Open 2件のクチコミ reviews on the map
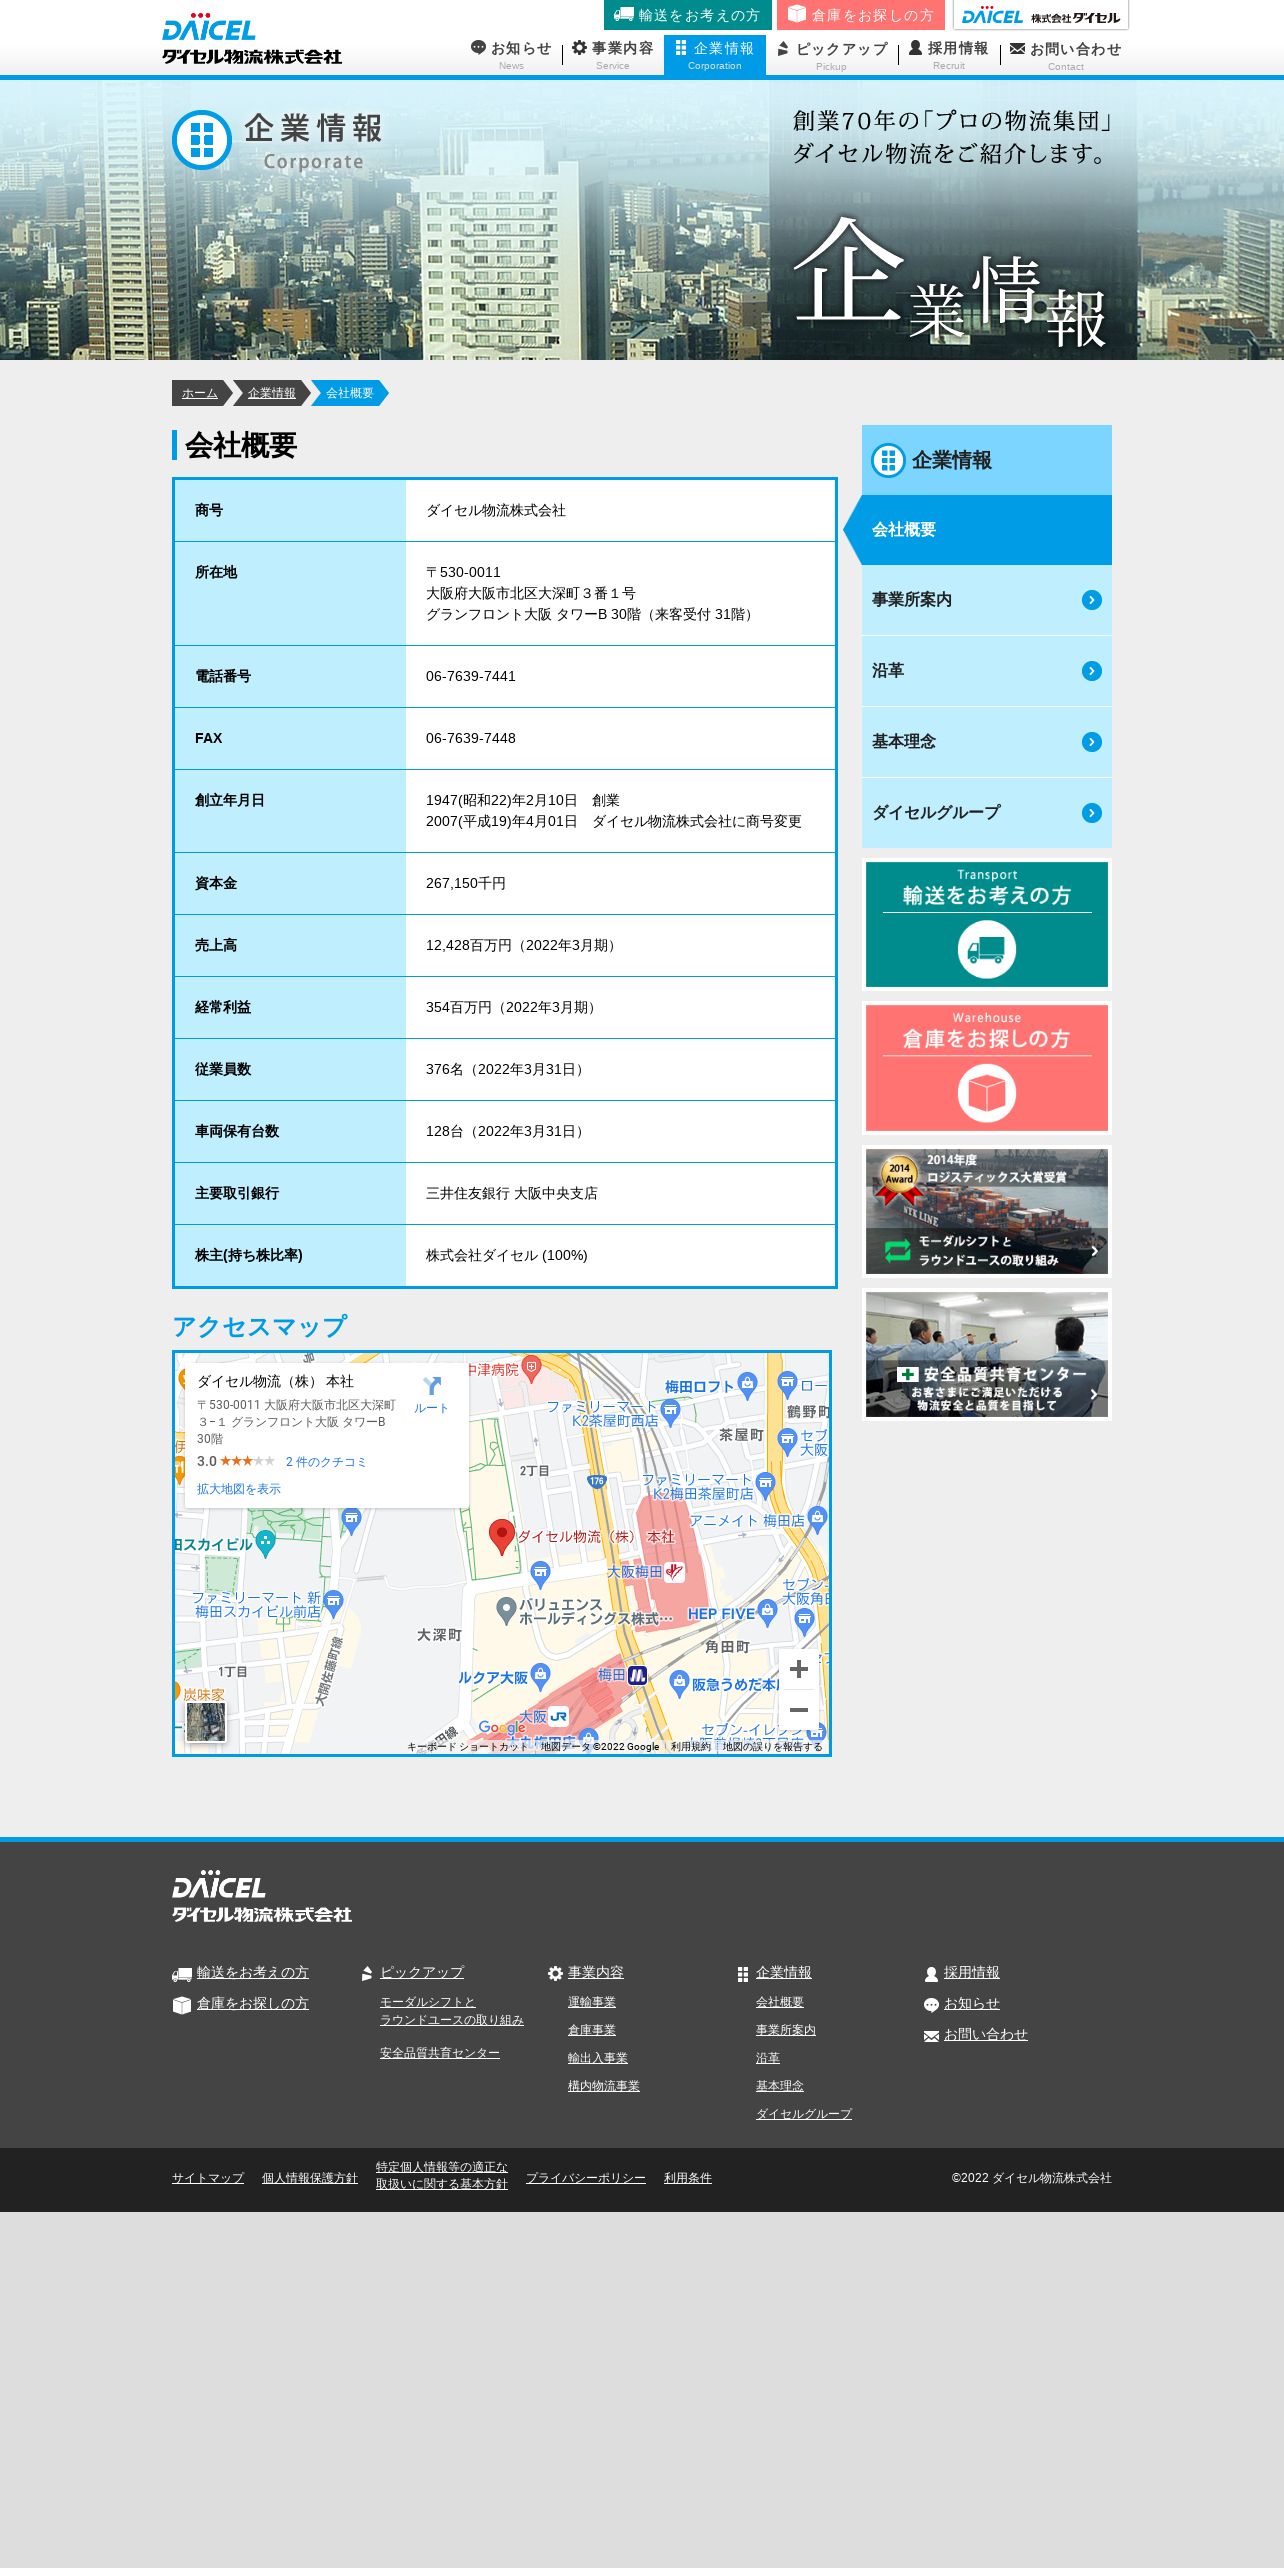The image size is (1284, 2568). point(326,1462)
